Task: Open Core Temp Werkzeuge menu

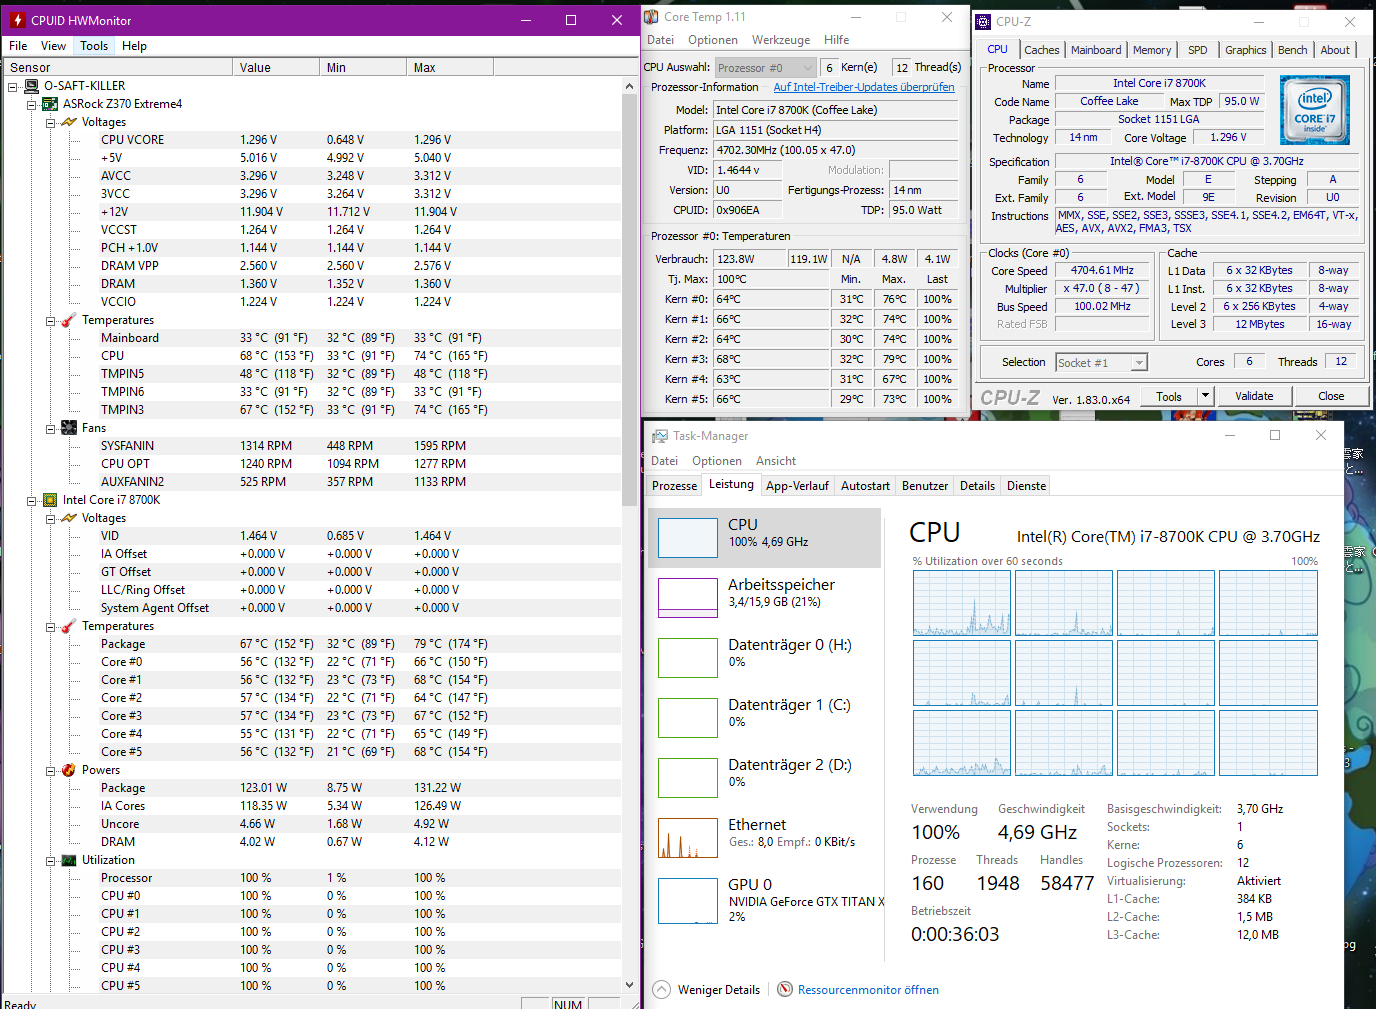Action: pos(781,40)
